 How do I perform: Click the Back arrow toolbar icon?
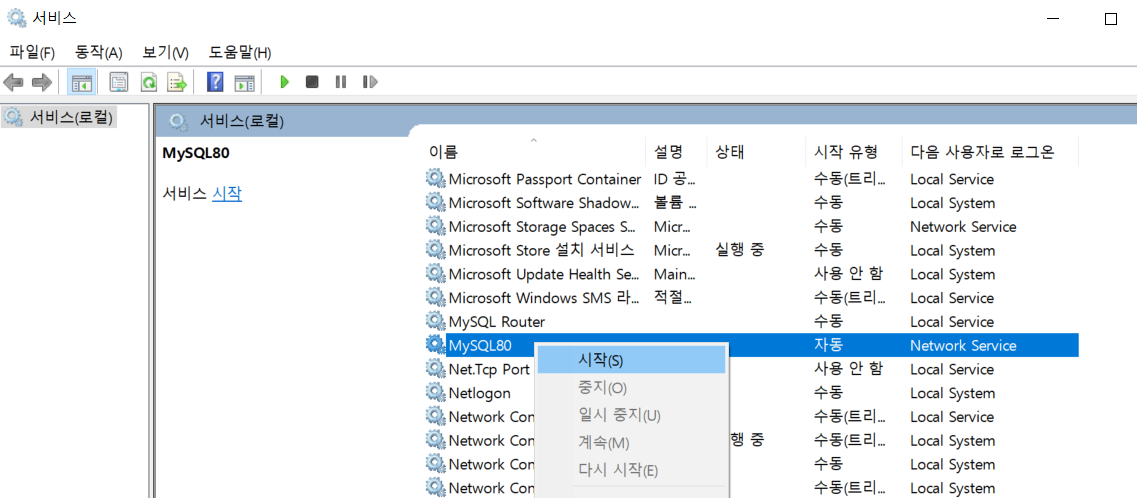click(14, 82)
